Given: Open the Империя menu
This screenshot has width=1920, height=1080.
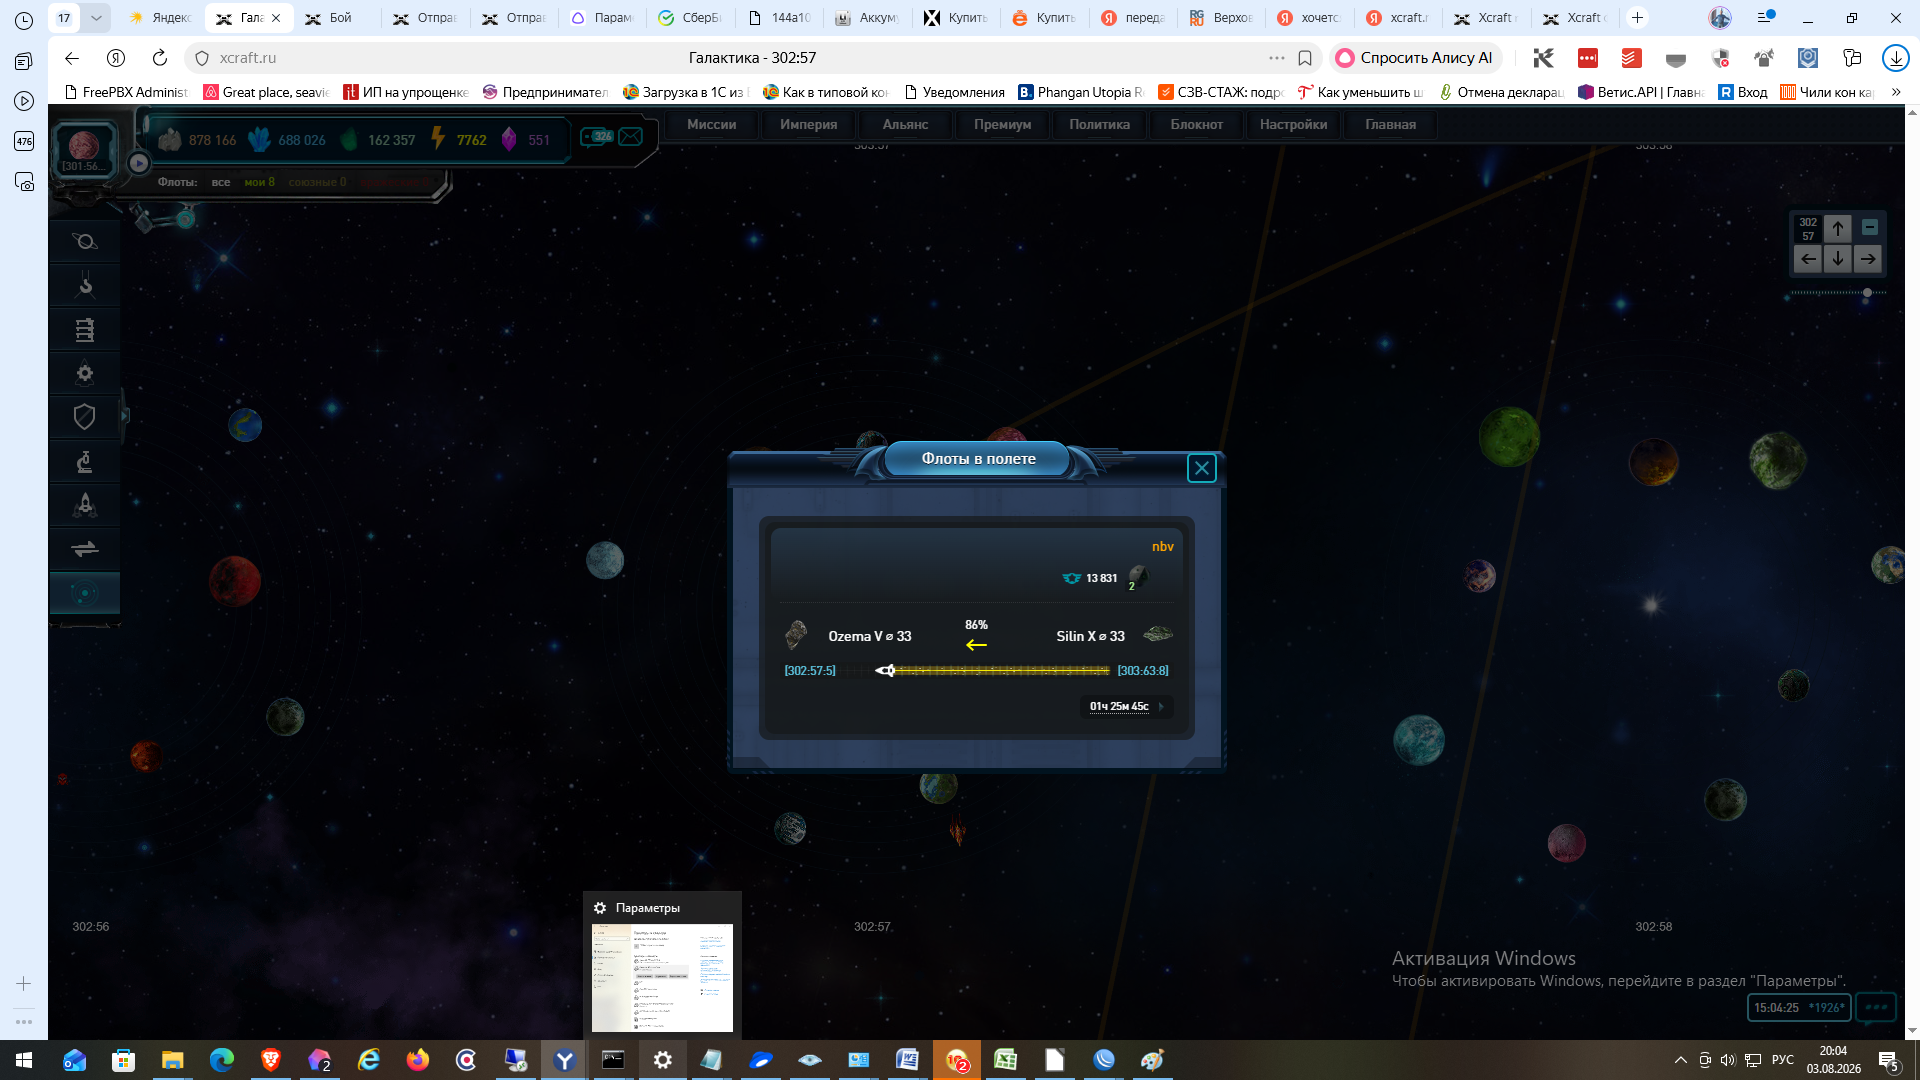Looking at the screenshot, I should click(x=809, y=125).
